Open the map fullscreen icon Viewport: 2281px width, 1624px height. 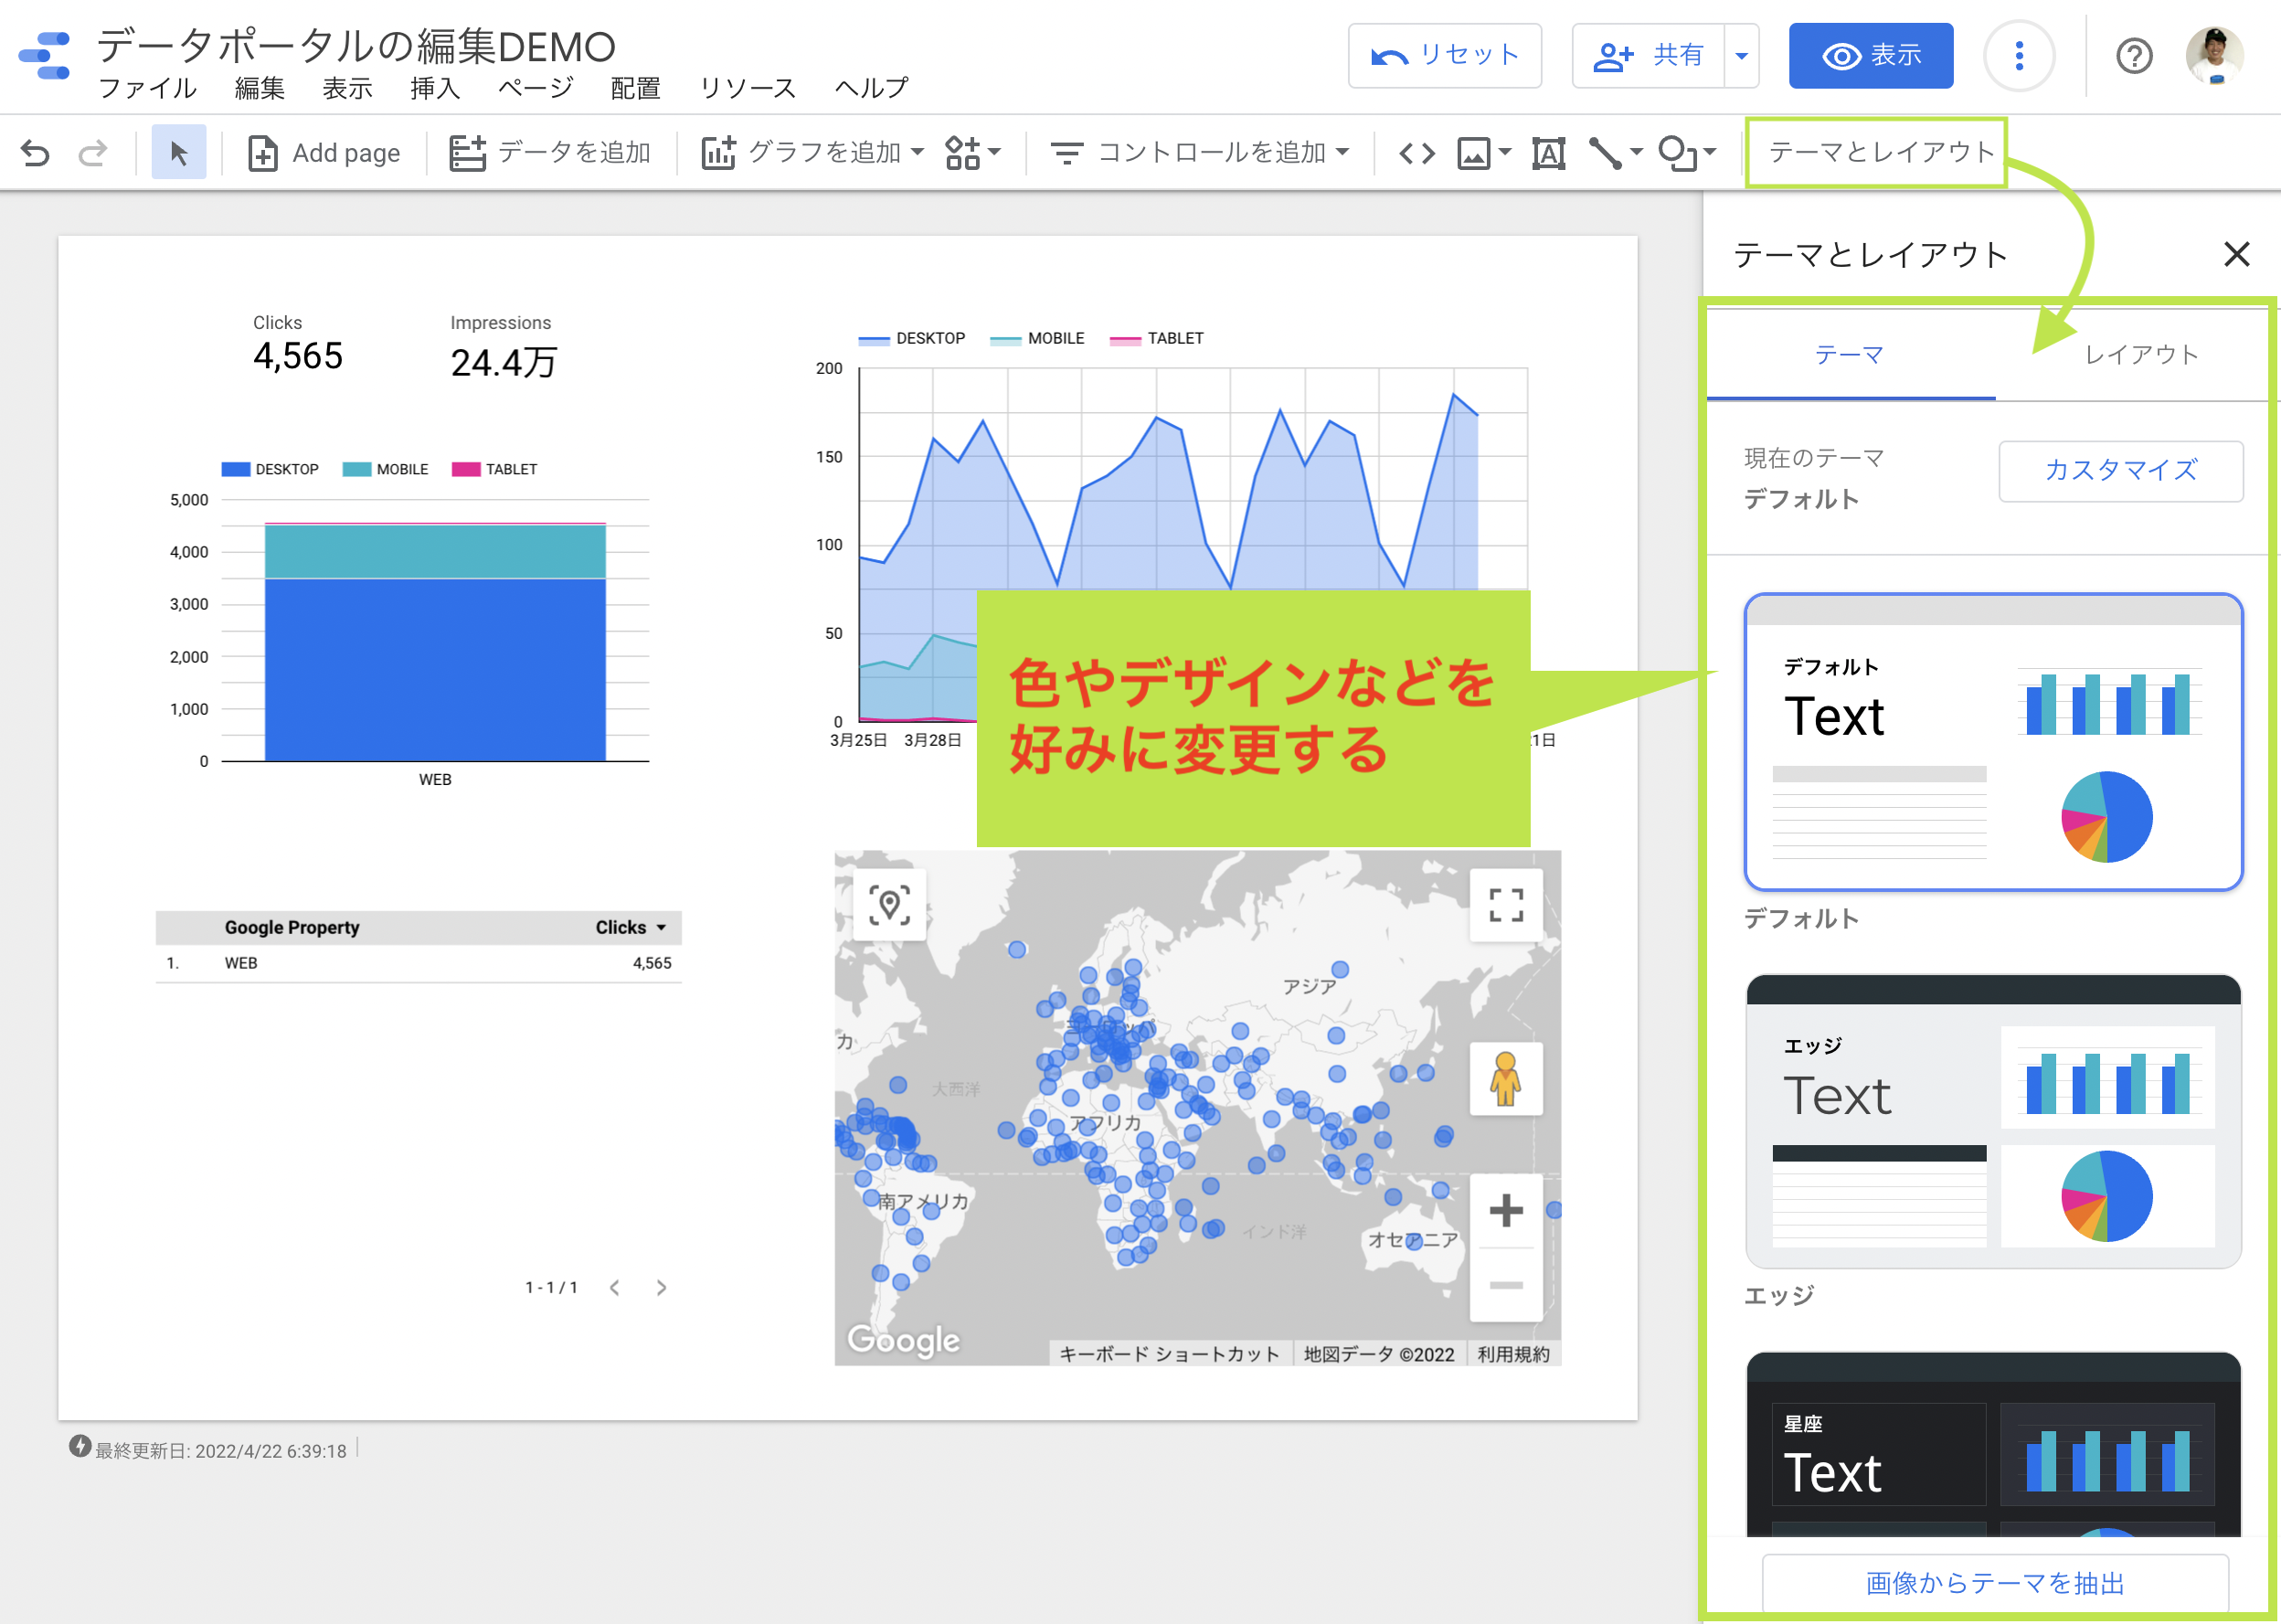point(1505,903)
